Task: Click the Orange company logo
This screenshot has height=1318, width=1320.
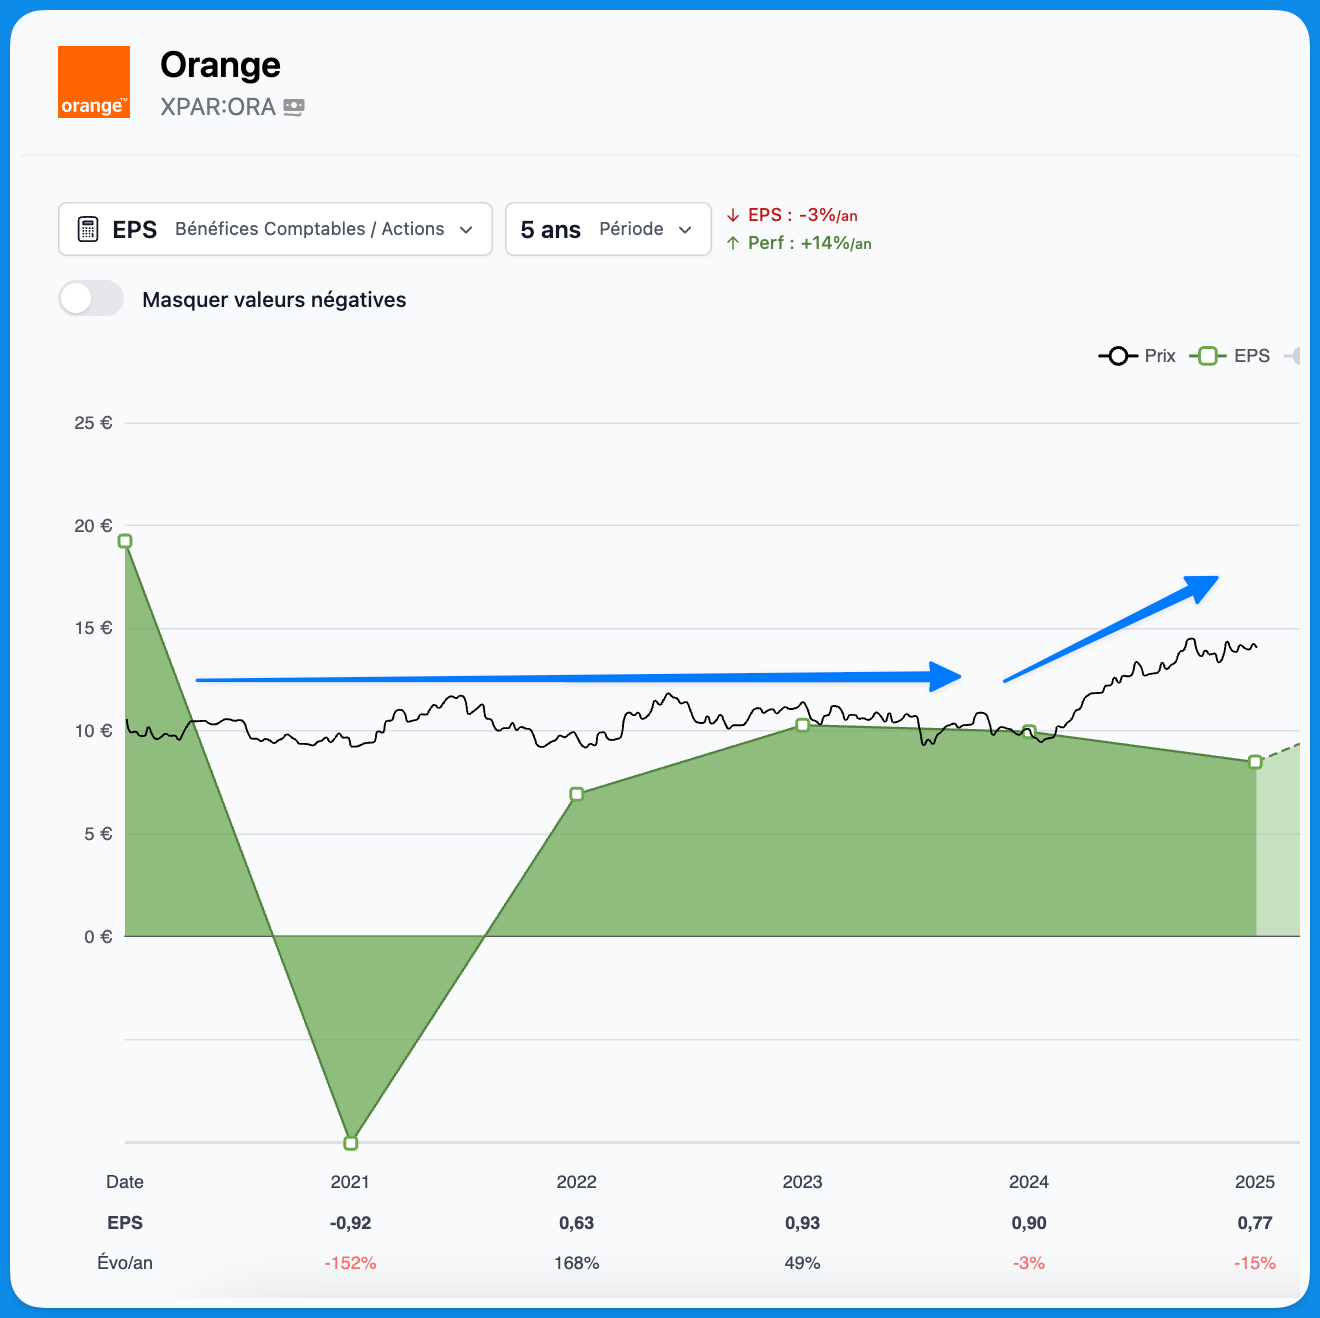Action: (x=94, y=82)
